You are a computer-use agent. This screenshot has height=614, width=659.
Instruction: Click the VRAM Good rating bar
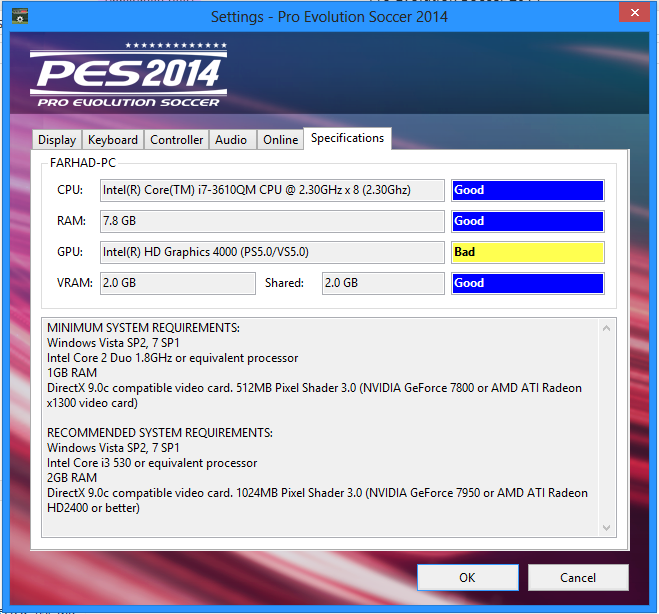point(528,283)
